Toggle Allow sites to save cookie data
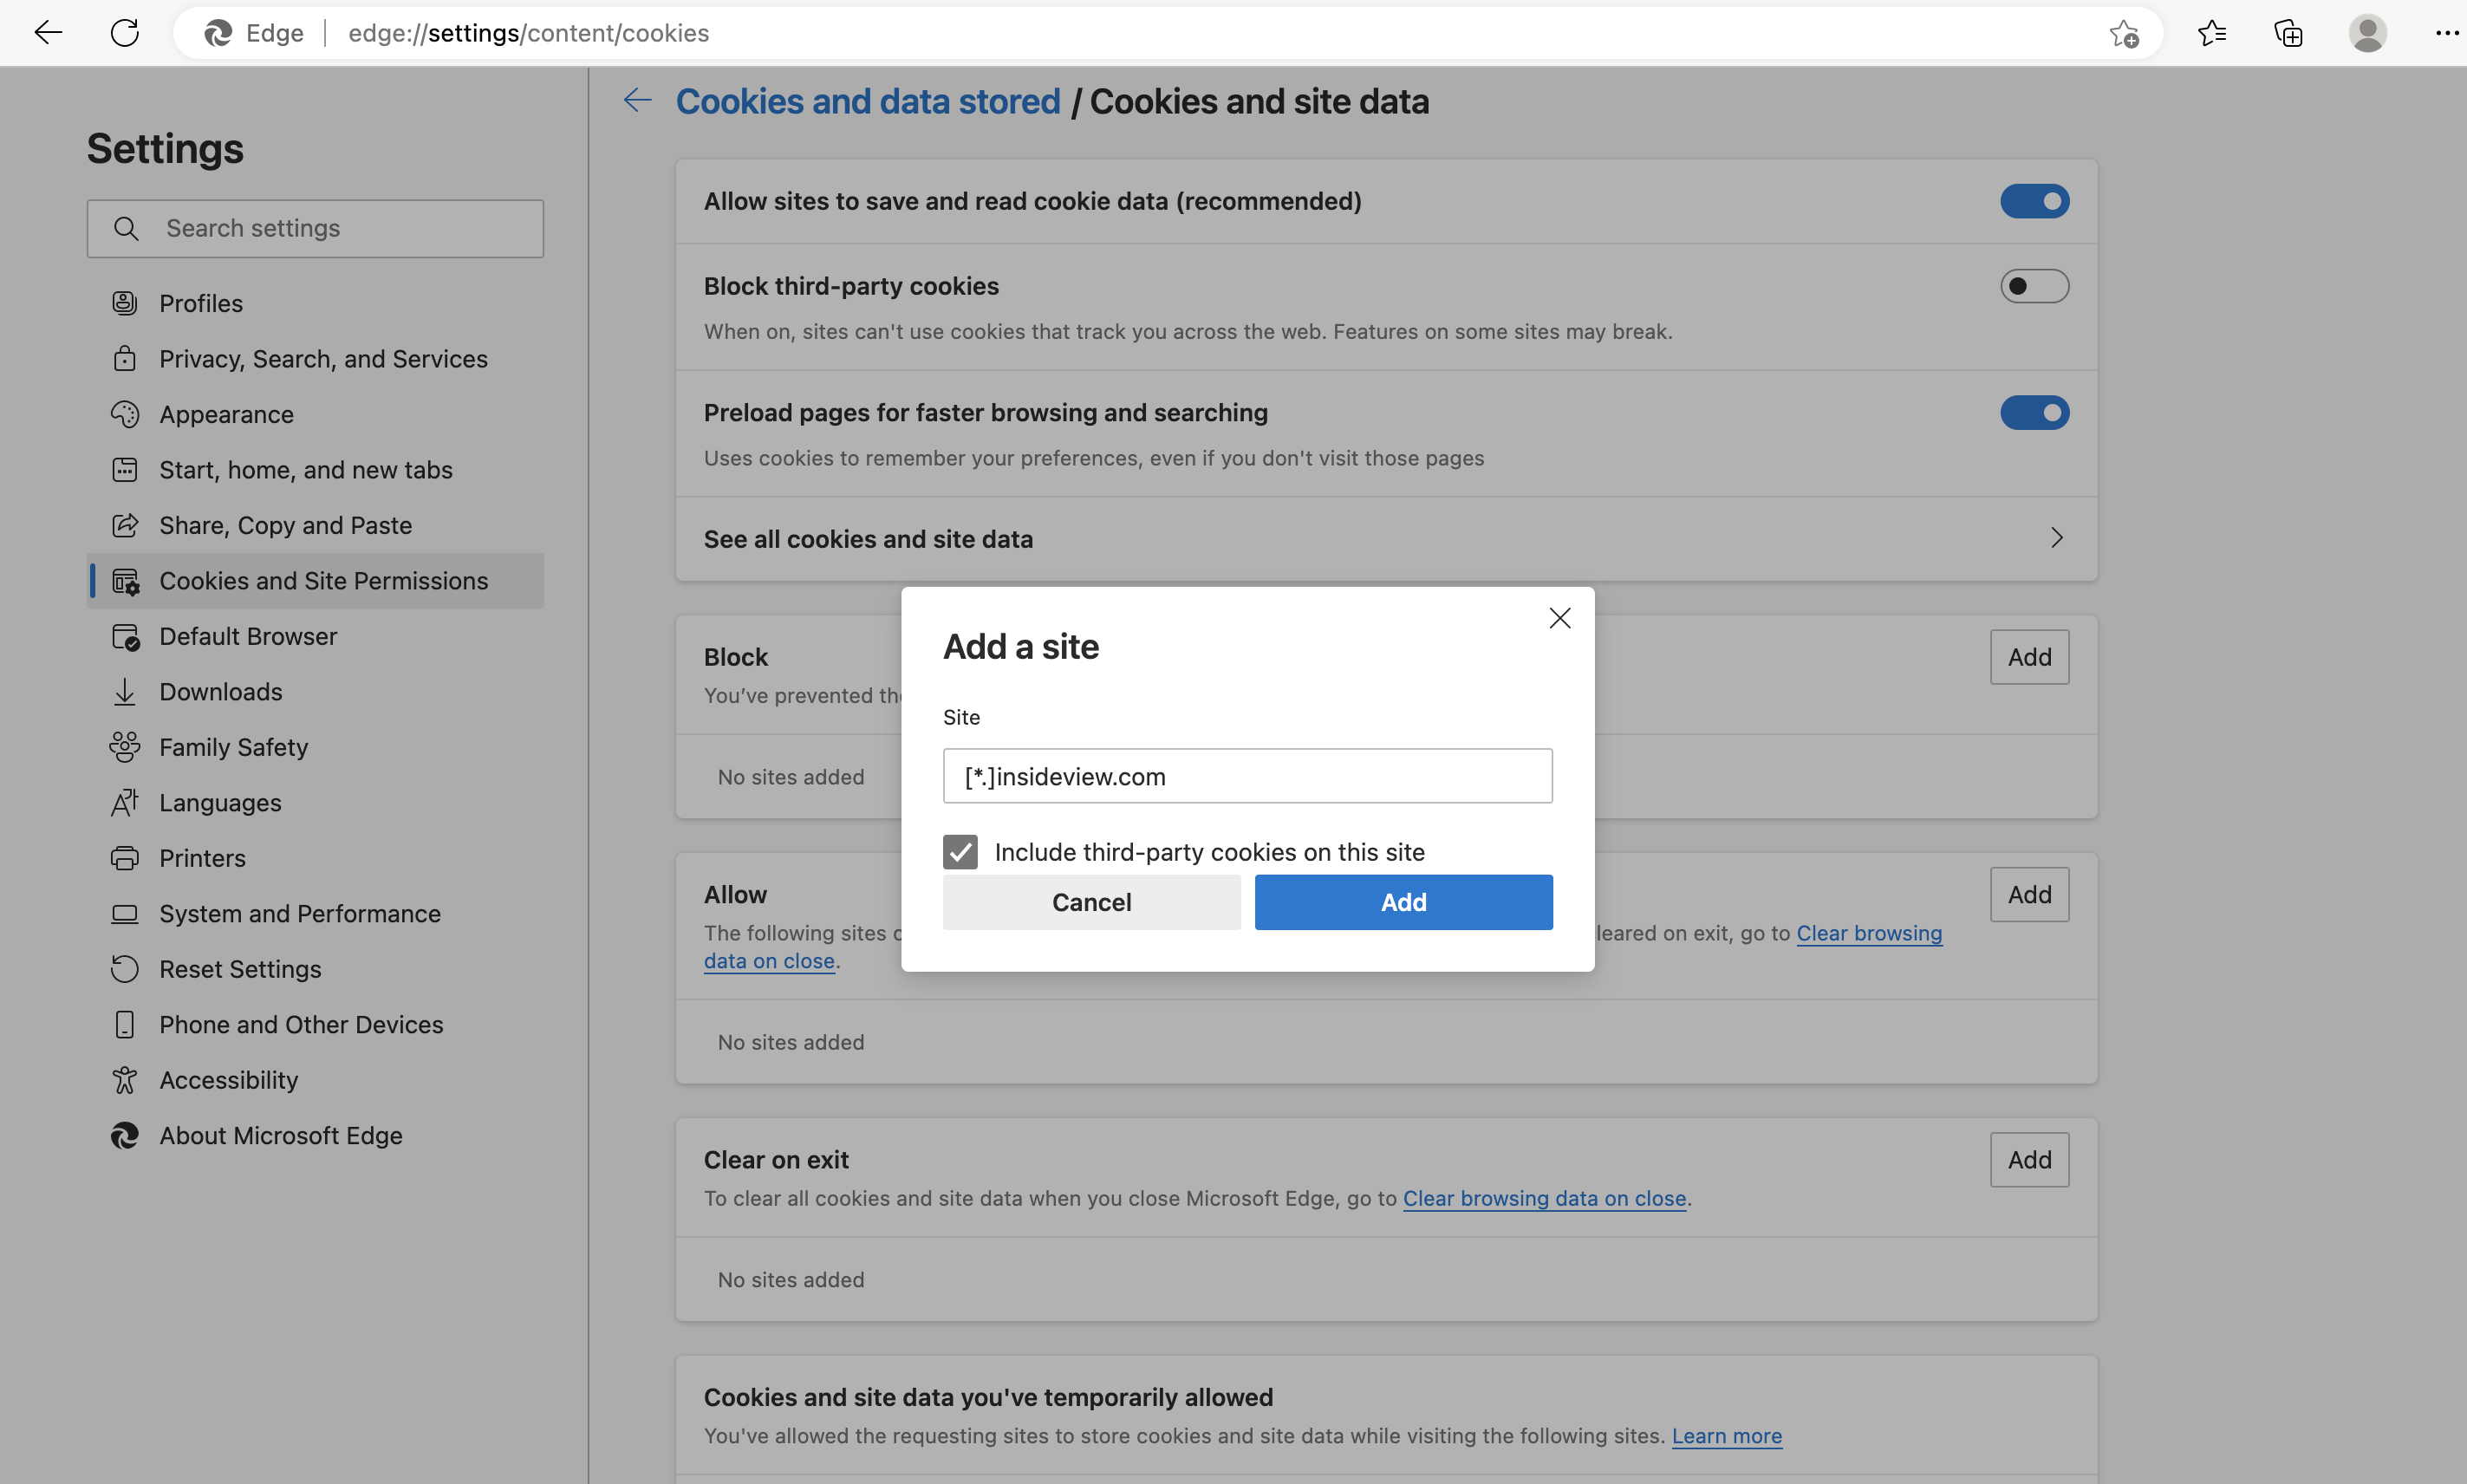The height and width of the screenshot is (1484, 2467). click(2034, 201)
